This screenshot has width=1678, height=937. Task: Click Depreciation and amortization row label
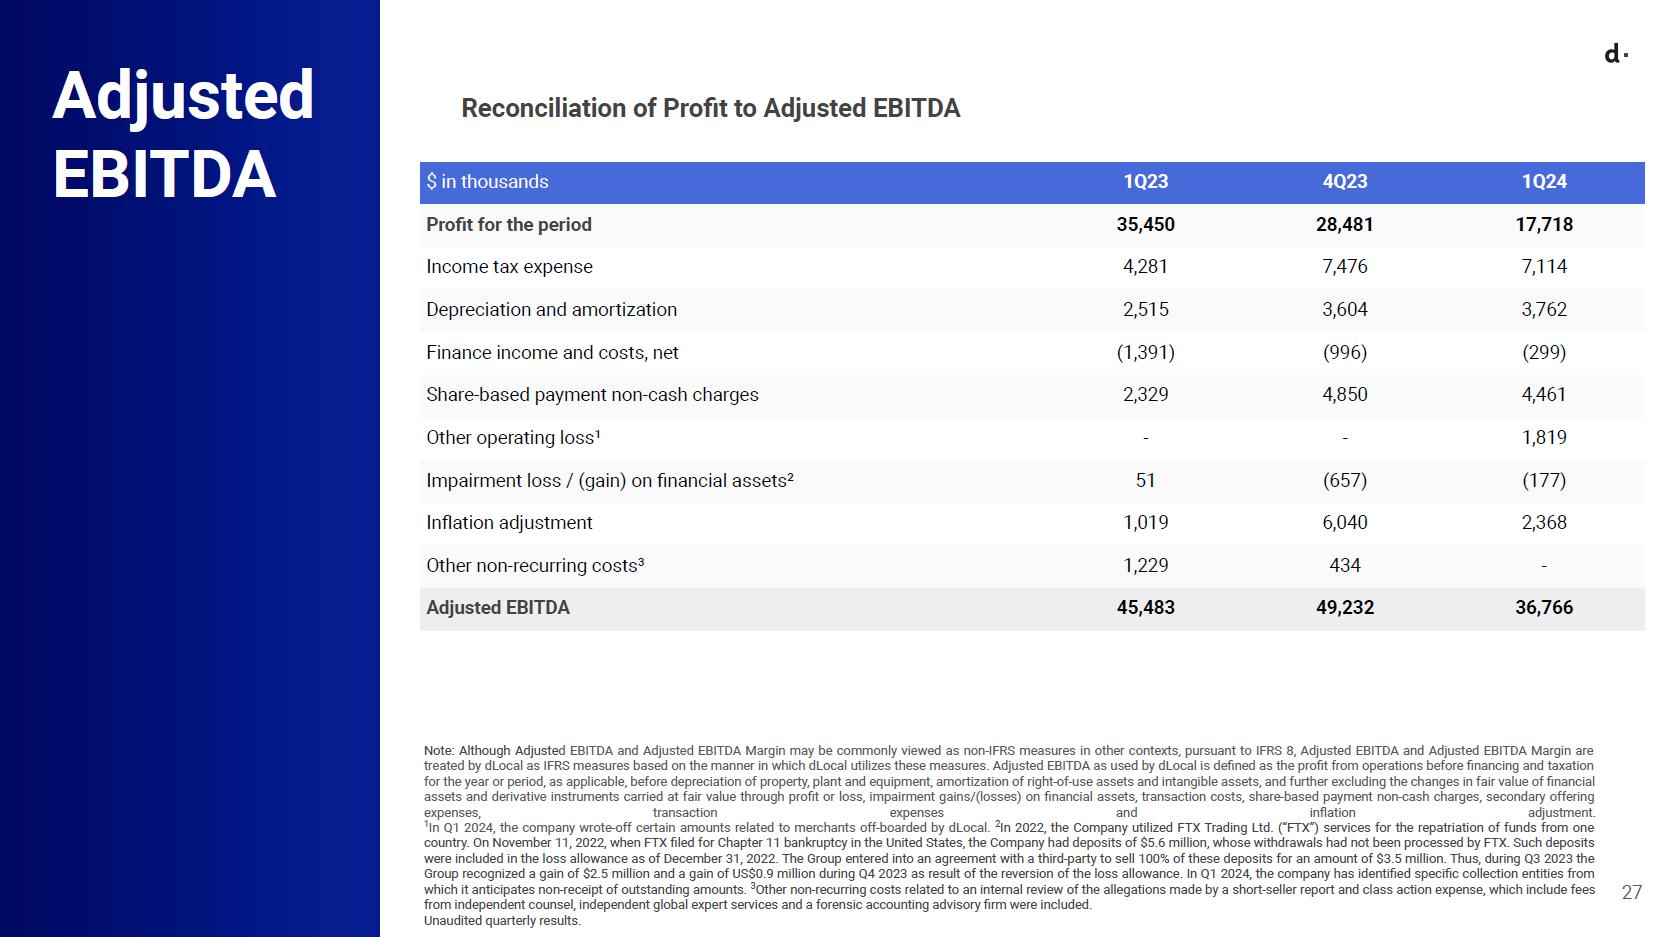pos(551,310)
